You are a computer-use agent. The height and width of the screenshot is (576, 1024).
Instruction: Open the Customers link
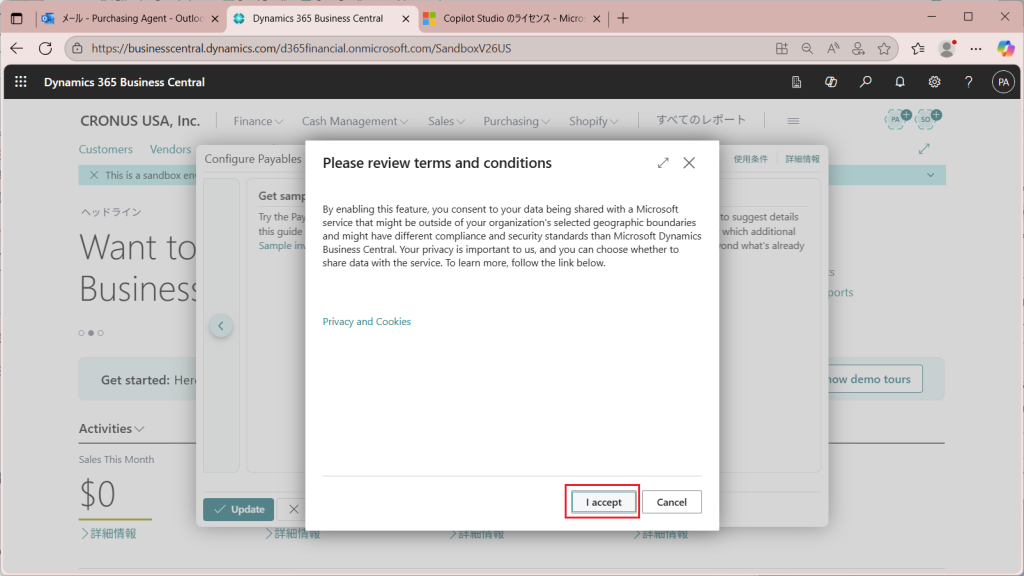tap(106, 149)
